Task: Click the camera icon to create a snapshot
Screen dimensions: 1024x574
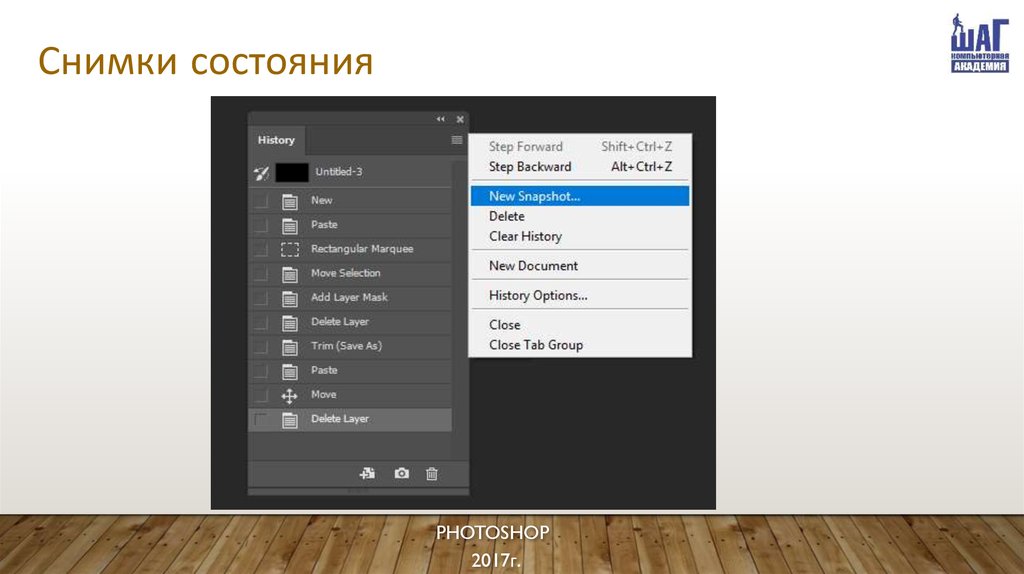Action: (402, 474)
